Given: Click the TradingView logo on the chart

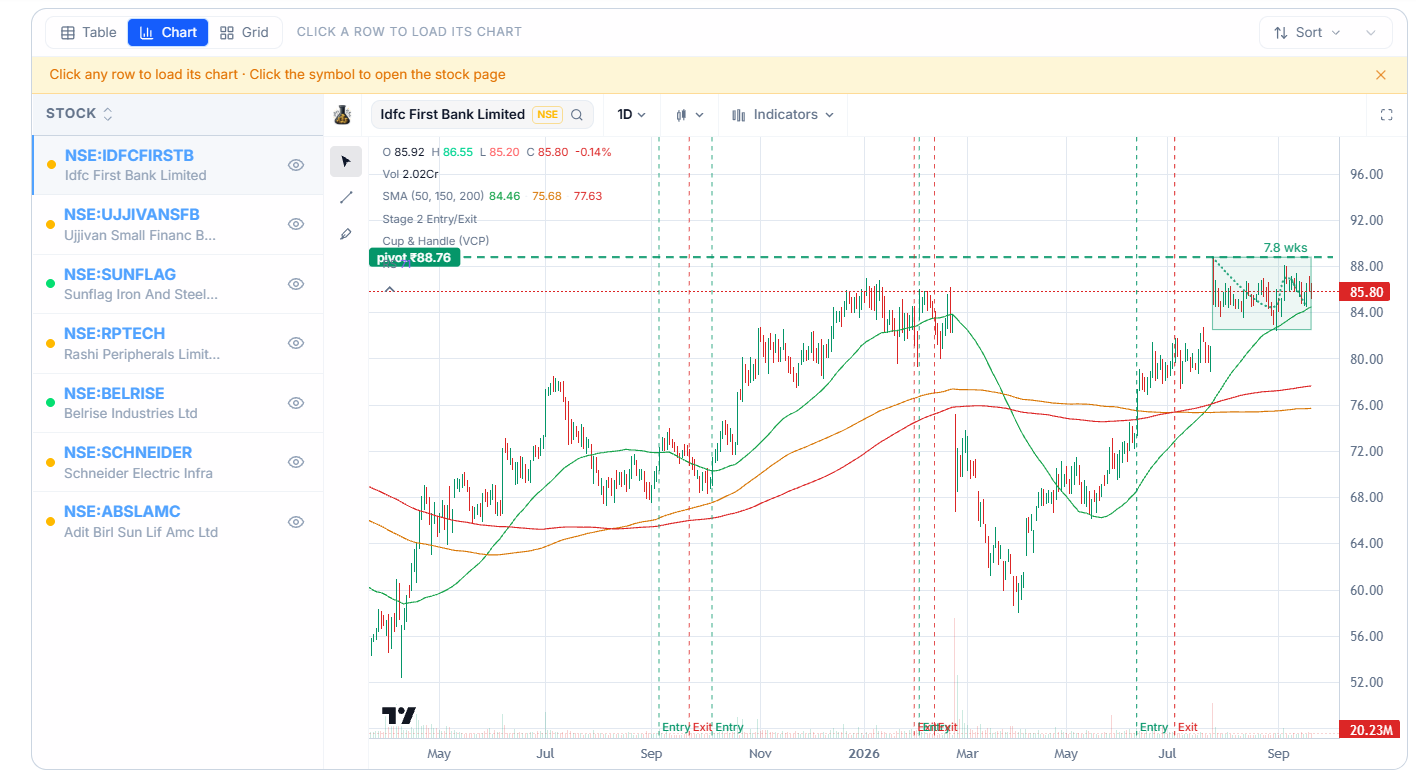Looking at the screenshot, I should click(398, 715).
